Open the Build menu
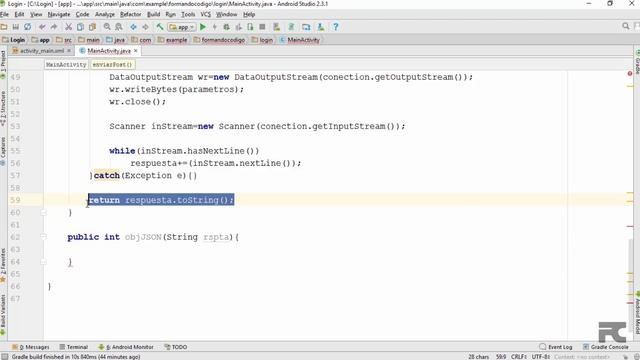 point(153,14)
